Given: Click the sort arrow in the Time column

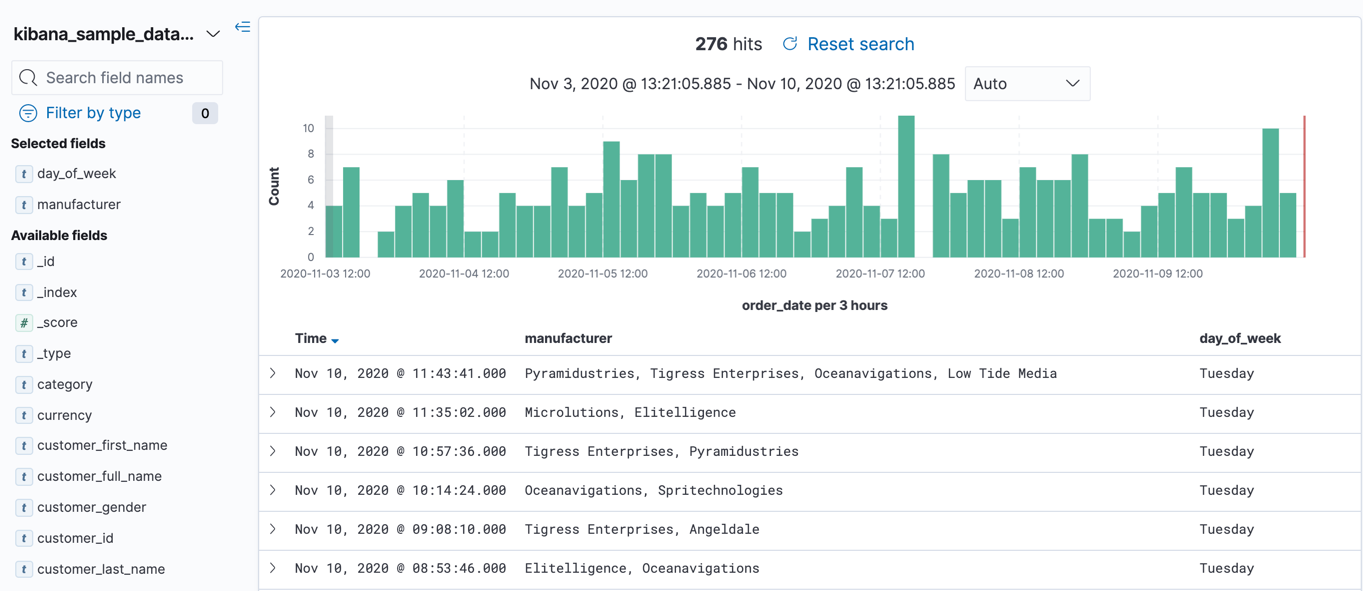Looking at the screenshot, I should tap(335, 341).
